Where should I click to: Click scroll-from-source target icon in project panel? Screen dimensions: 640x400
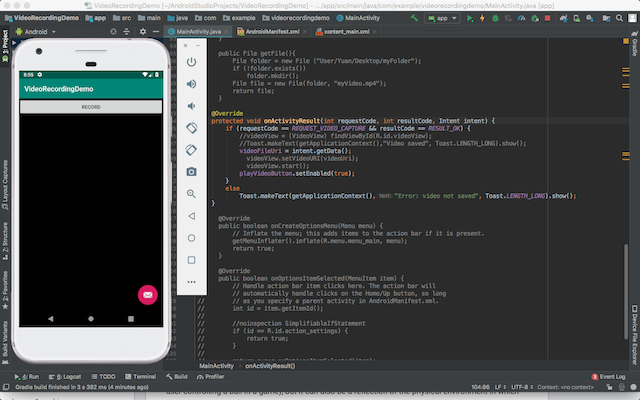coord(113,32)
